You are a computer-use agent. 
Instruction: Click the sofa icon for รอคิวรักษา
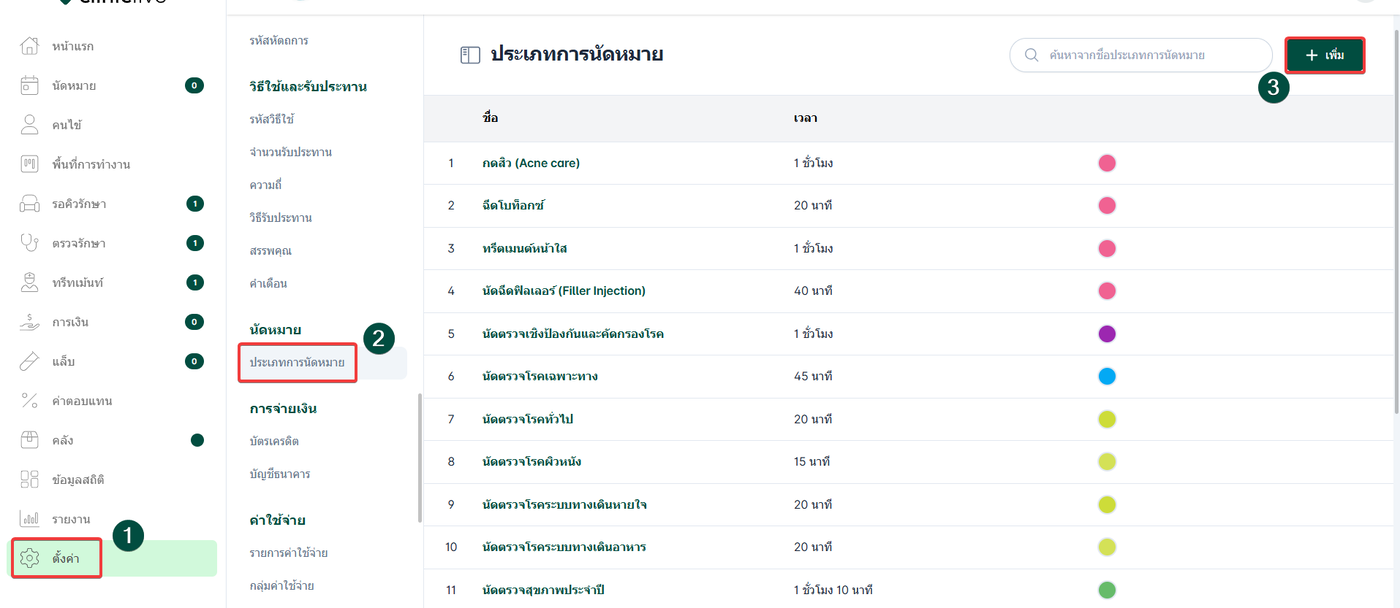pos(30,204)
